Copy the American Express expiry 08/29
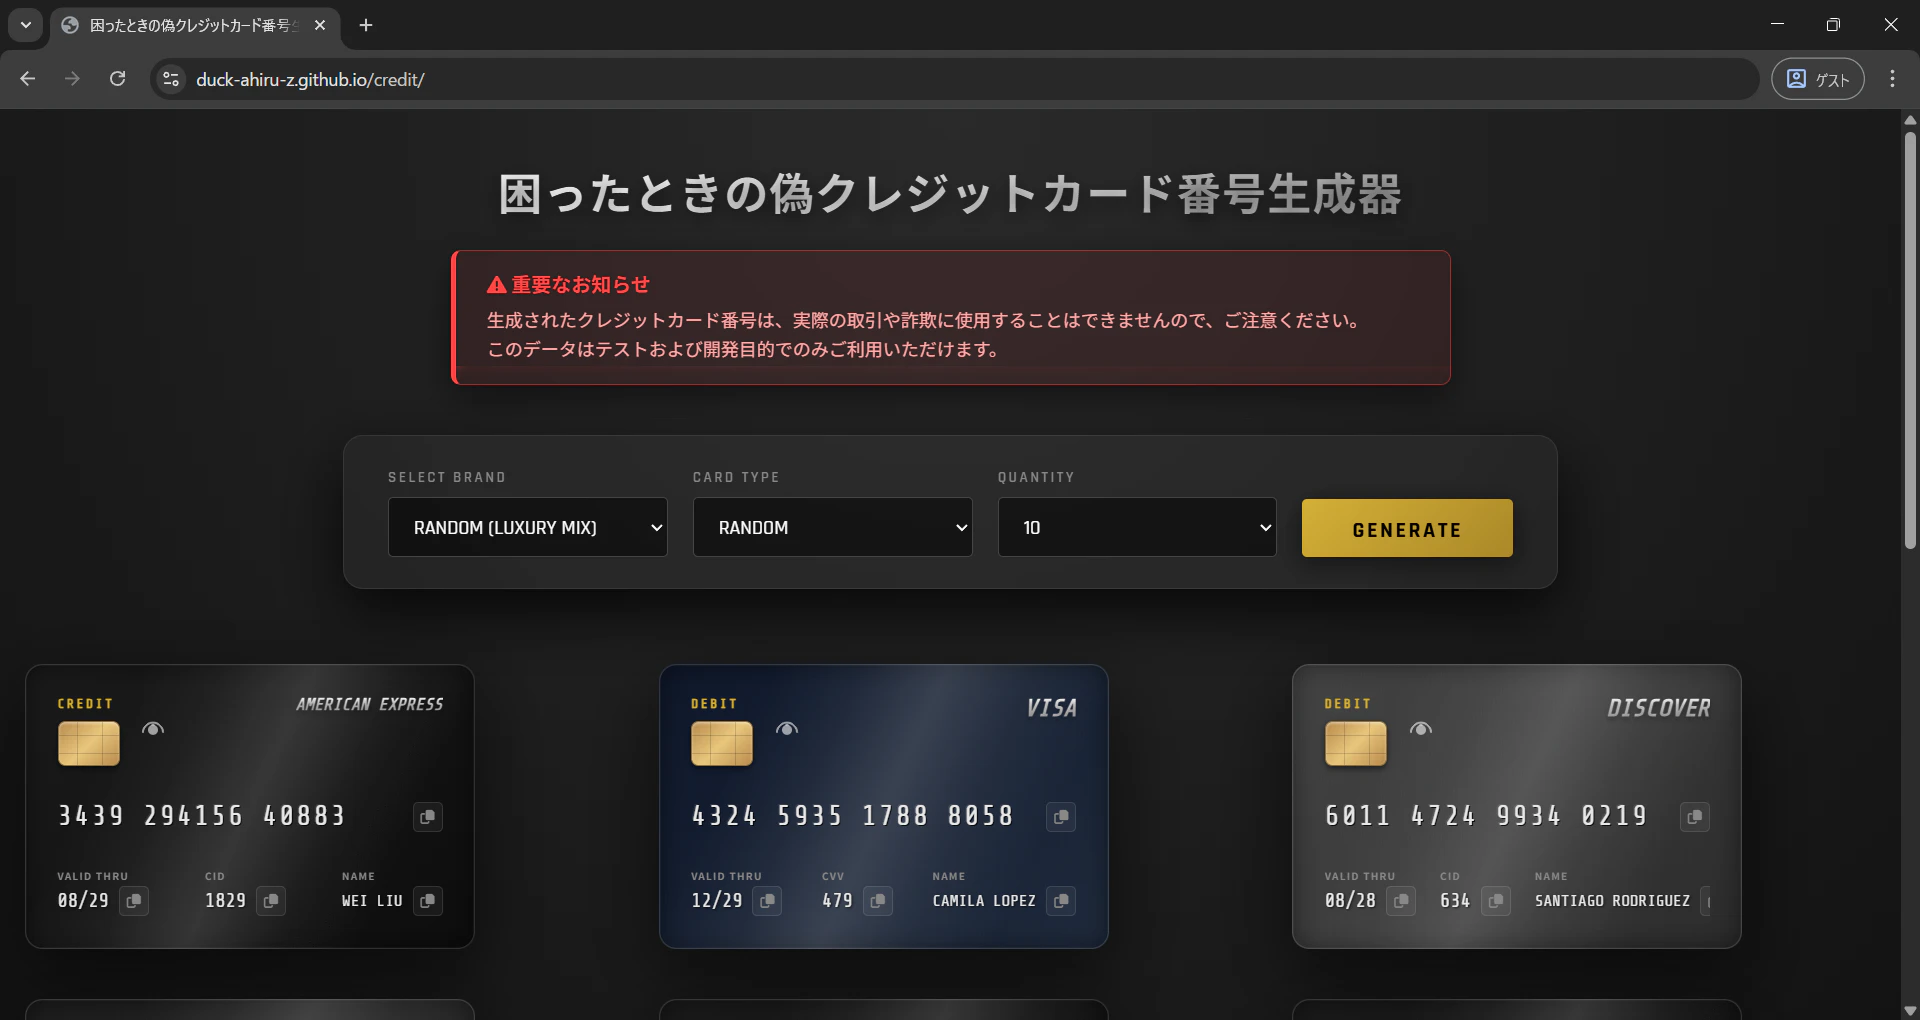 (x=134, y=901)
